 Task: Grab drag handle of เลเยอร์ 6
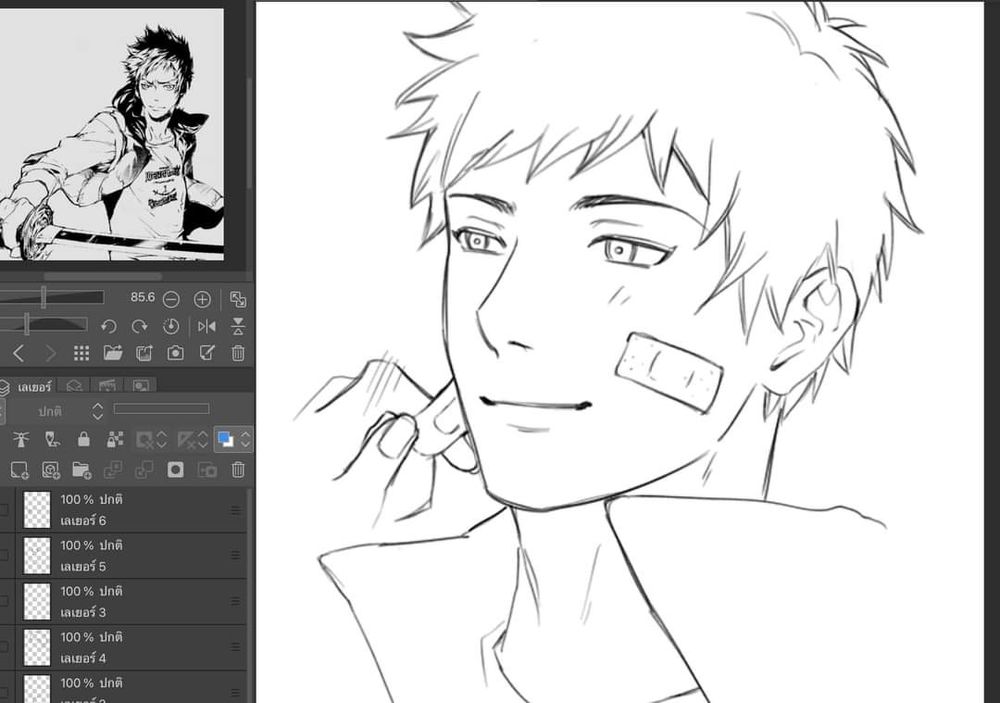pyautogui.click(x=235, y=510)
